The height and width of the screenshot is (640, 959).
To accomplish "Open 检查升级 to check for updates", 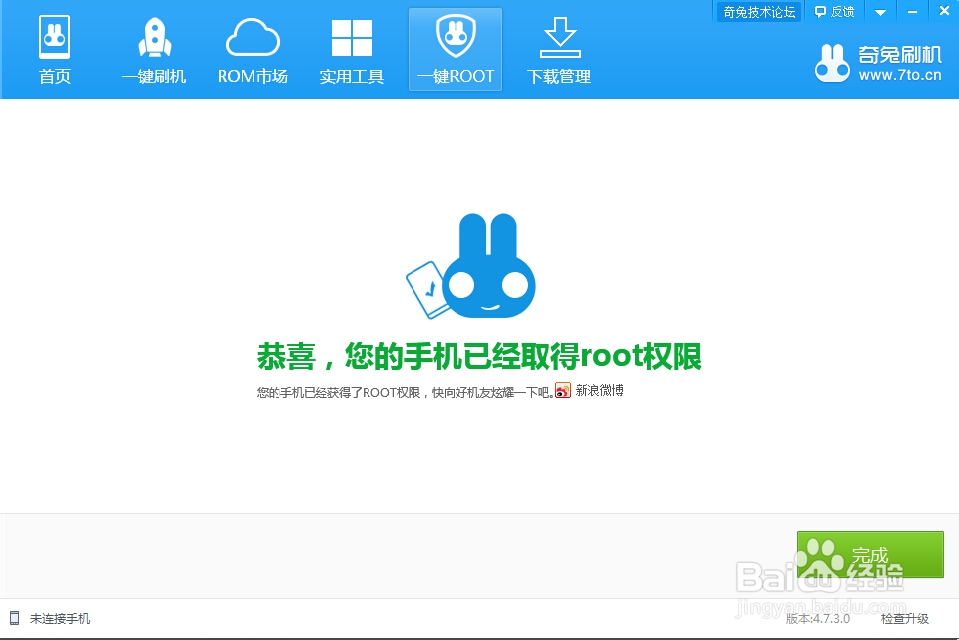I will click(906, 619).
